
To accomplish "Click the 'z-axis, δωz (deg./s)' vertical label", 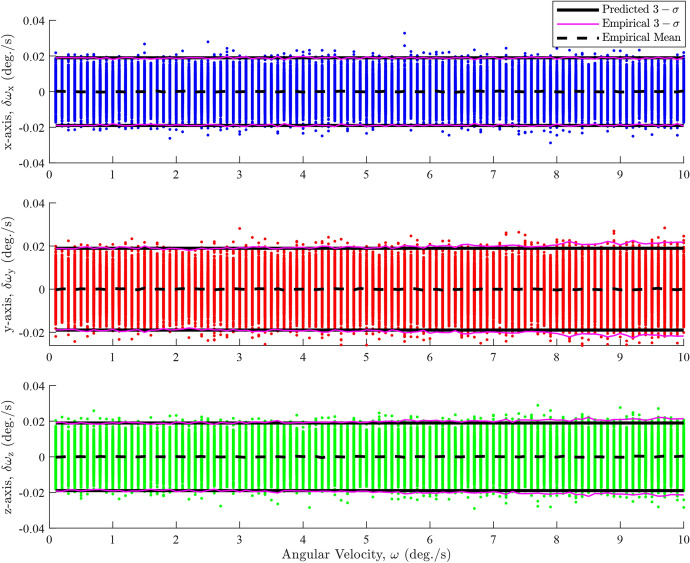I will point(10,457).
